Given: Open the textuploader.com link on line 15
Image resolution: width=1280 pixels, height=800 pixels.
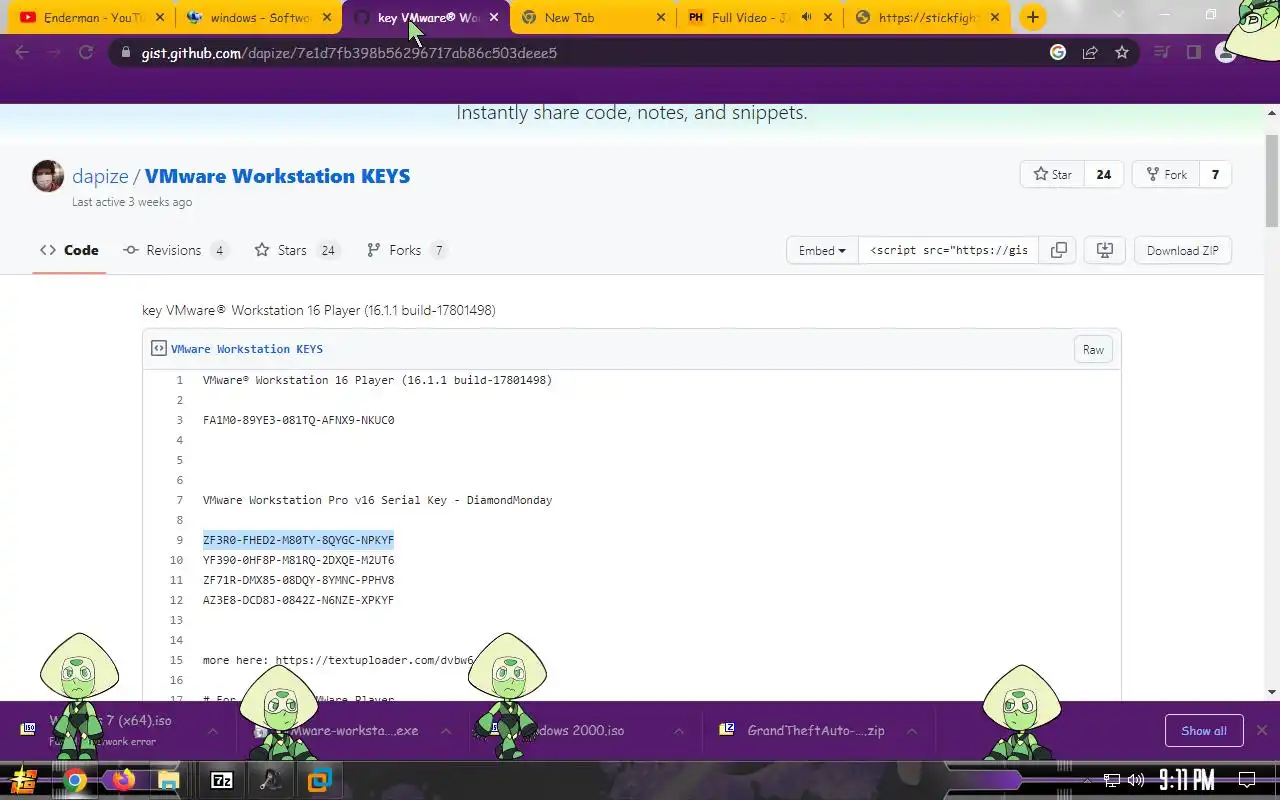Looking at the screenshot, I should [375, 660].
